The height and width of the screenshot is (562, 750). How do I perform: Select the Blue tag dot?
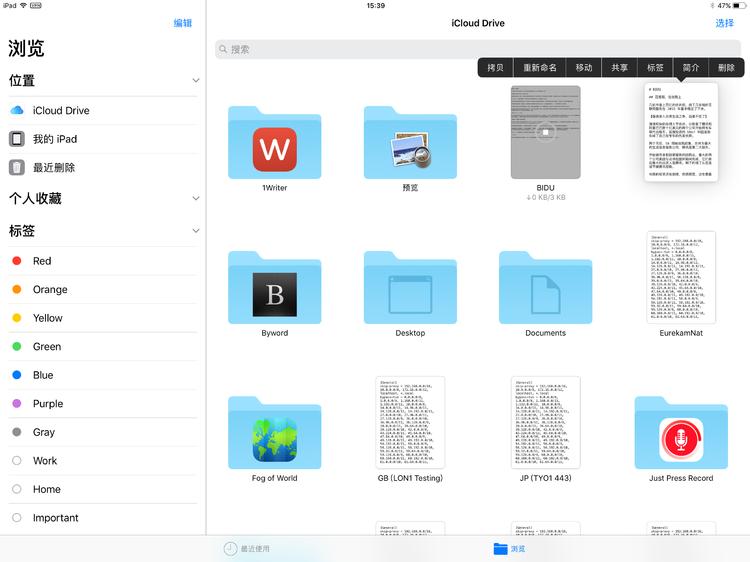point(17,375)
